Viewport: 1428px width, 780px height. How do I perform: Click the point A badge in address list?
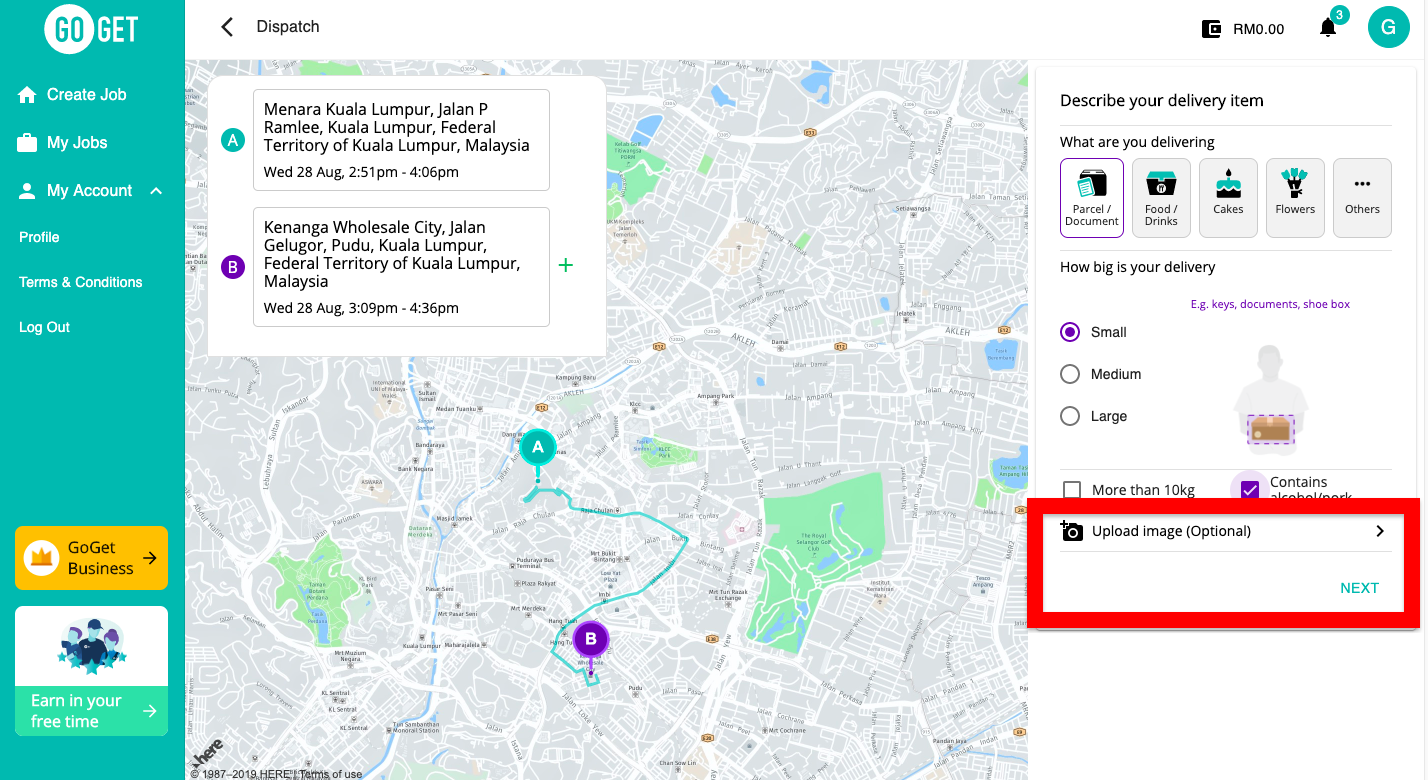232,140
